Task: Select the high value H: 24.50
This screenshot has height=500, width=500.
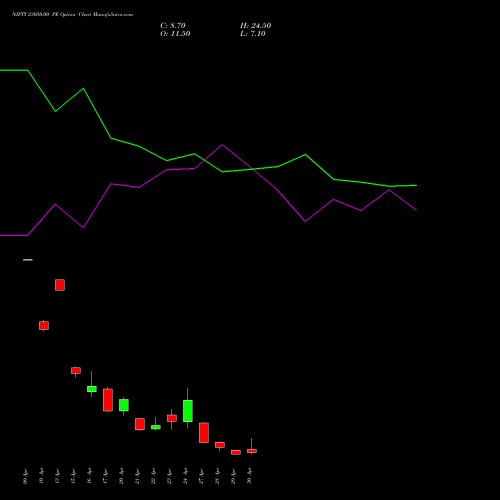Action: pyautogui.click(x=255, y=26)
